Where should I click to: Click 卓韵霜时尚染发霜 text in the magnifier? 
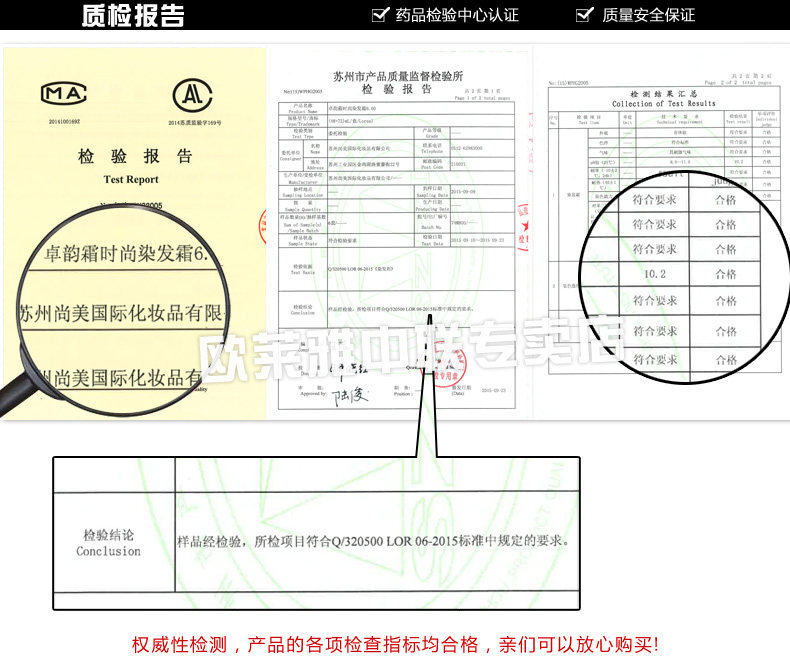pyautogui.click(x=126, y=253)
